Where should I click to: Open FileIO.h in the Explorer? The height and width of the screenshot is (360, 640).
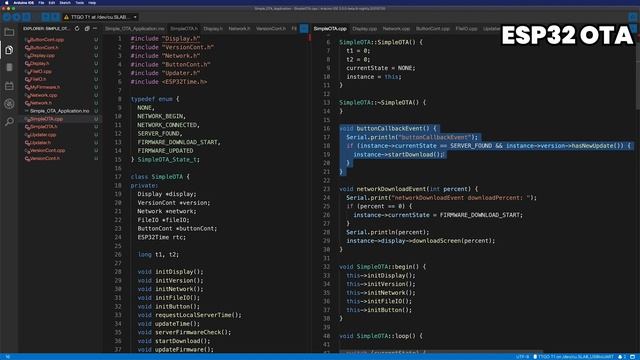(x=61, y=79)
